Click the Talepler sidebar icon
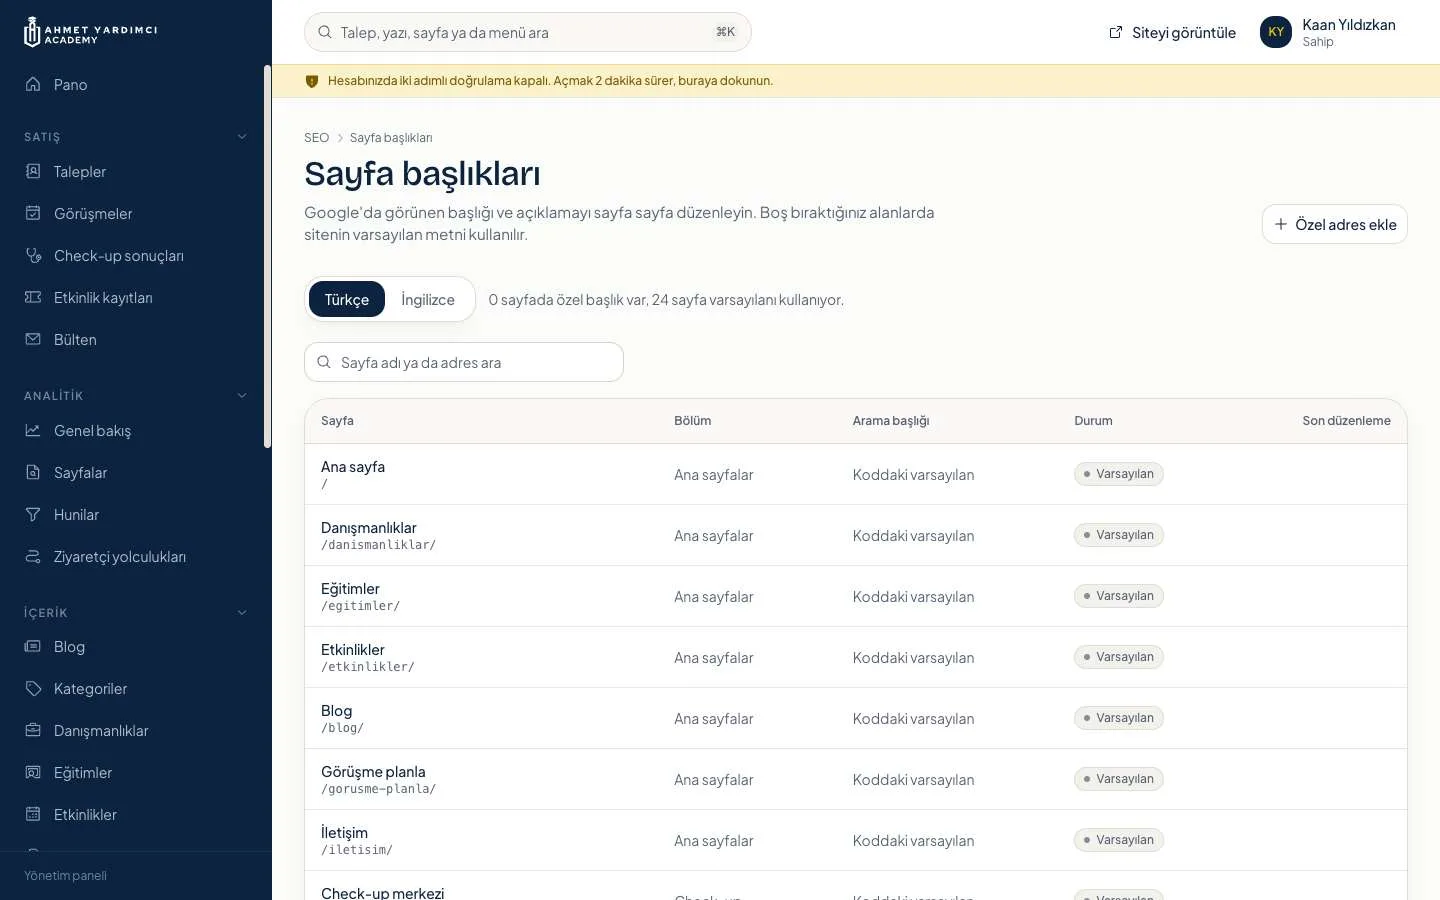This screenshot has width=1440, height=900. tap(33, 171)
